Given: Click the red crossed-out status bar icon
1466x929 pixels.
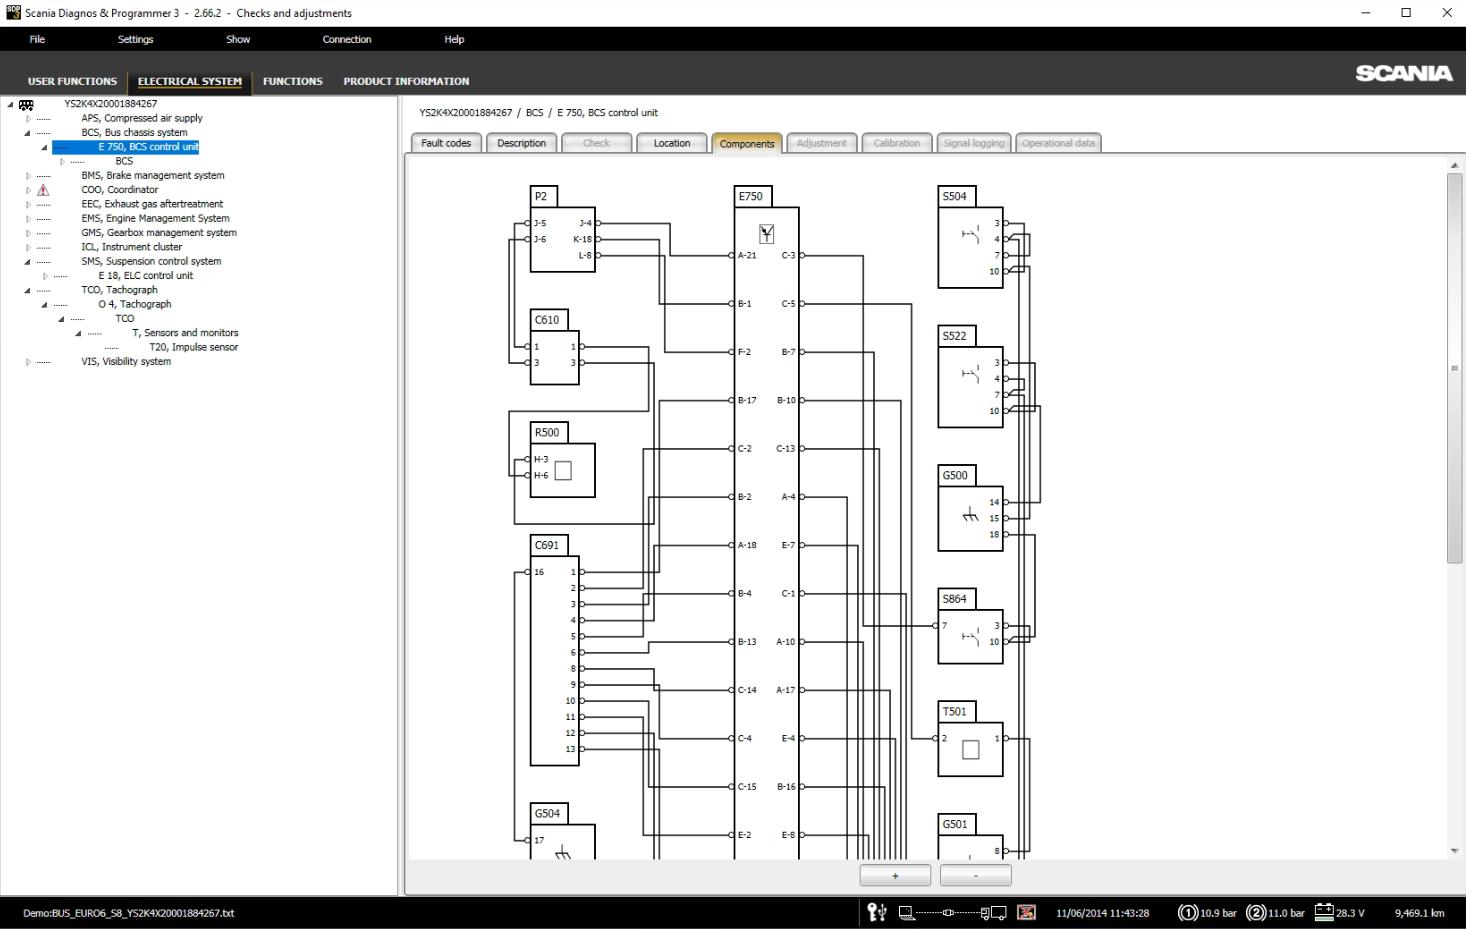Looking at the screenshot, I should pyautogui.click(x=1026, y=912).
